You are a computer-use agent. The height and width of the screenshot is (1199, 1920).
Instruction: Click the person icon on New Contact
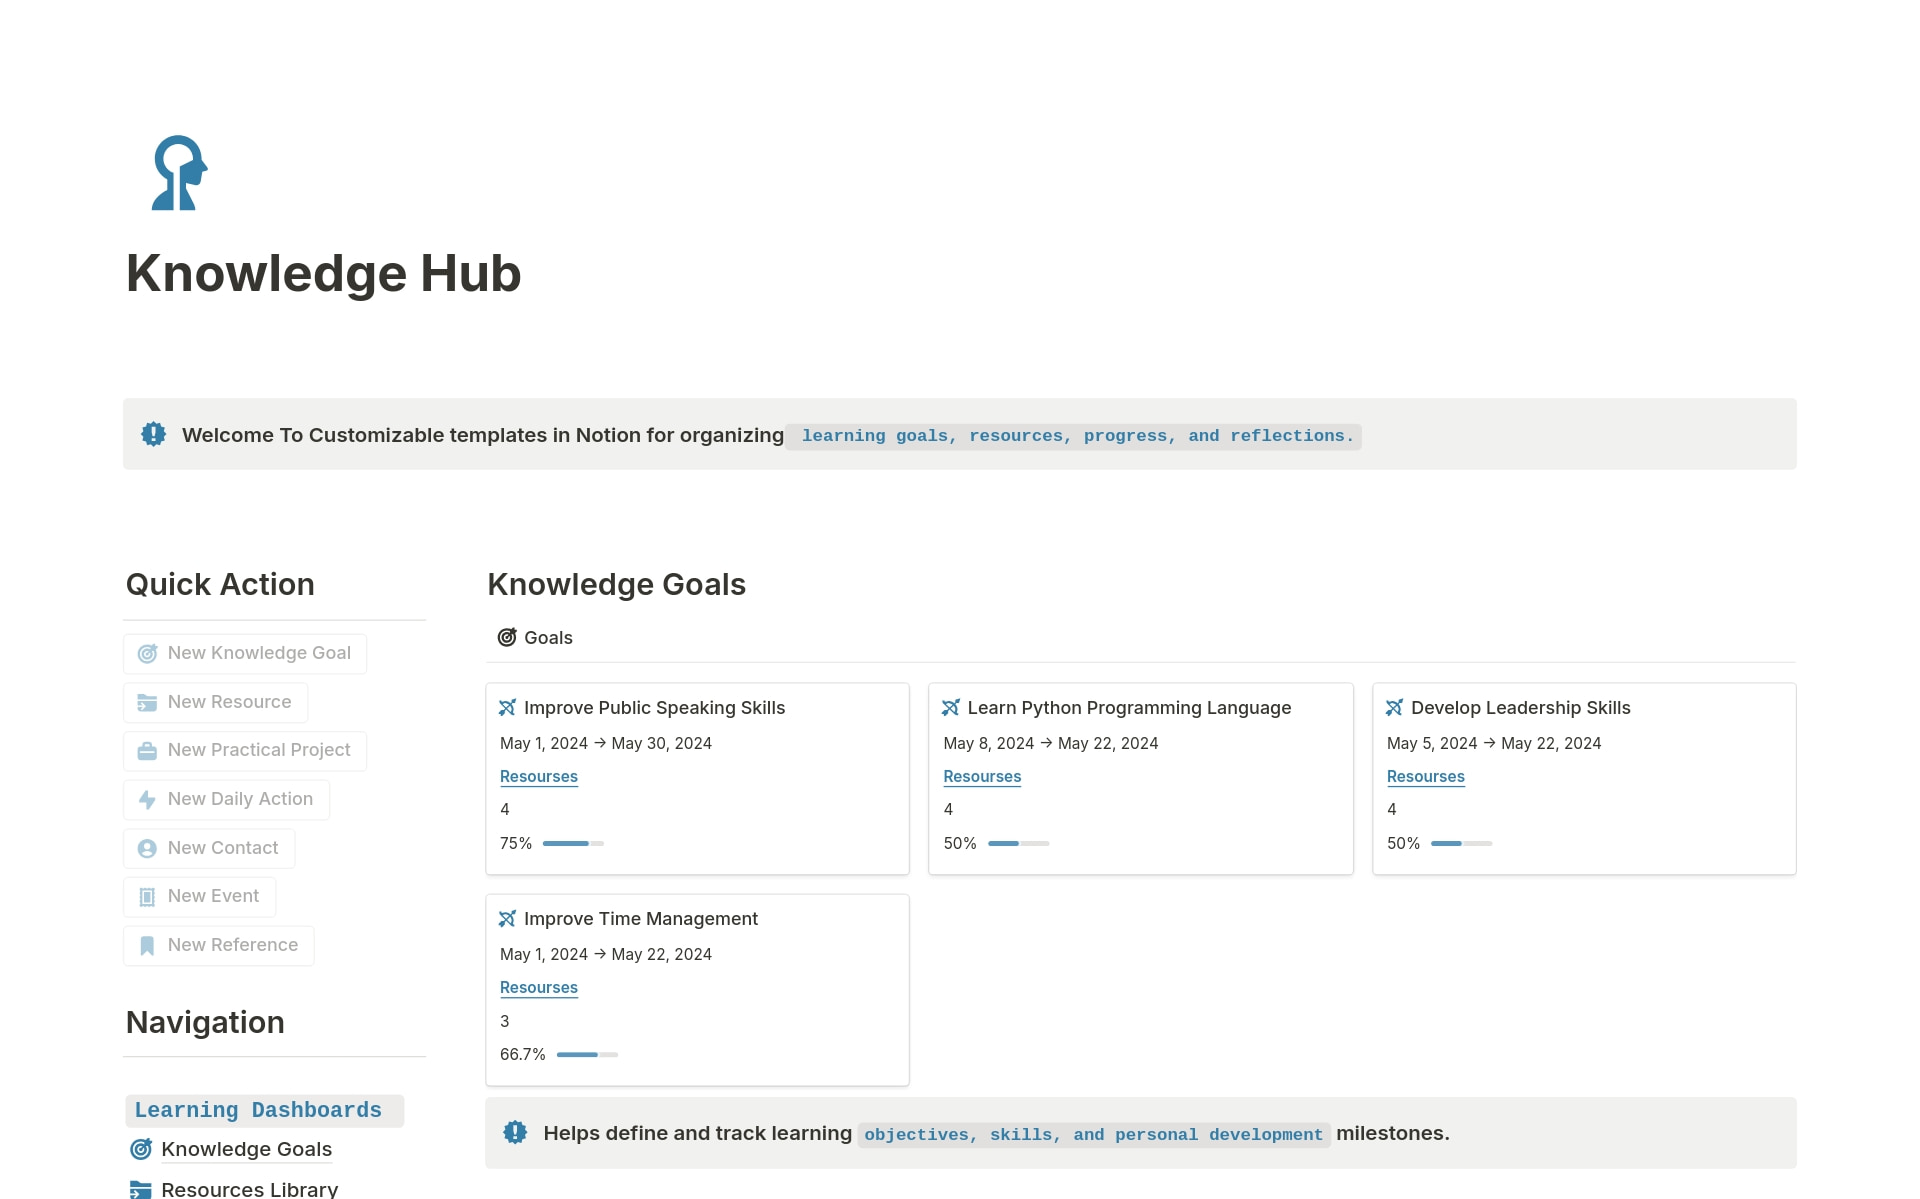click(147, 849)
